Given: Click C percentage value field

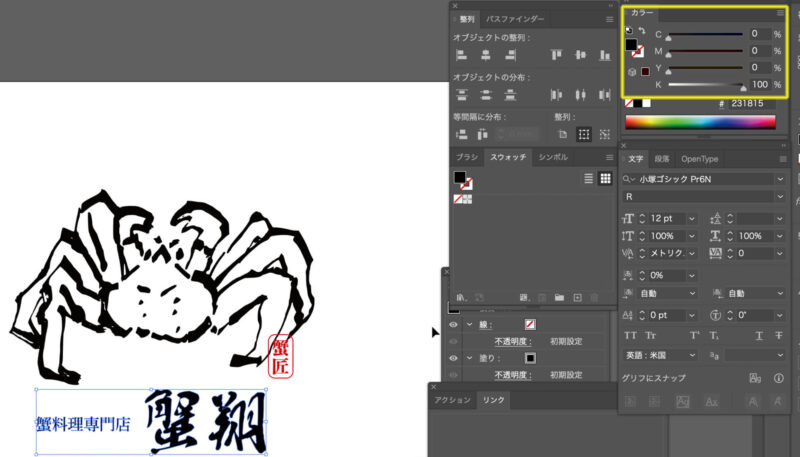Looking at the screenshot, I should click(760, 34).
